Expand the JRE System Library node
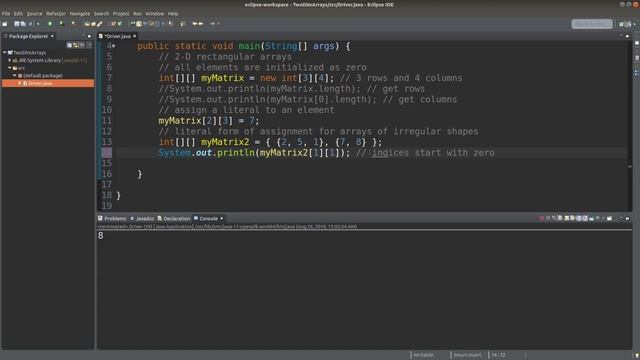This screenshot has width=640, height=360. click(x=10, y=60)
